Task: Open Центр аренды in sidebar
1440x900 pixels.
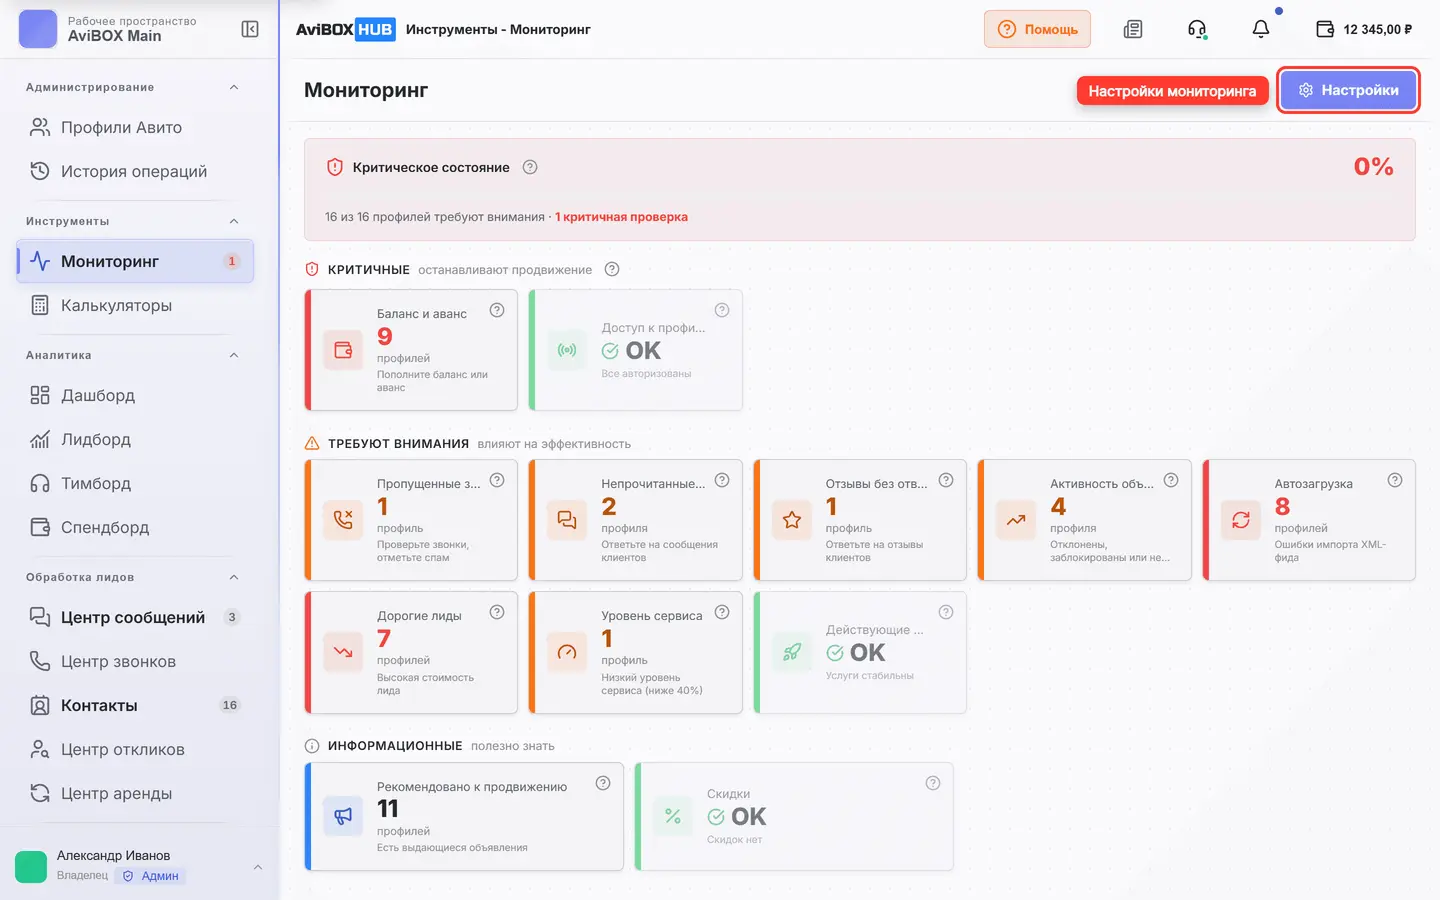Action: coord(135,793)
